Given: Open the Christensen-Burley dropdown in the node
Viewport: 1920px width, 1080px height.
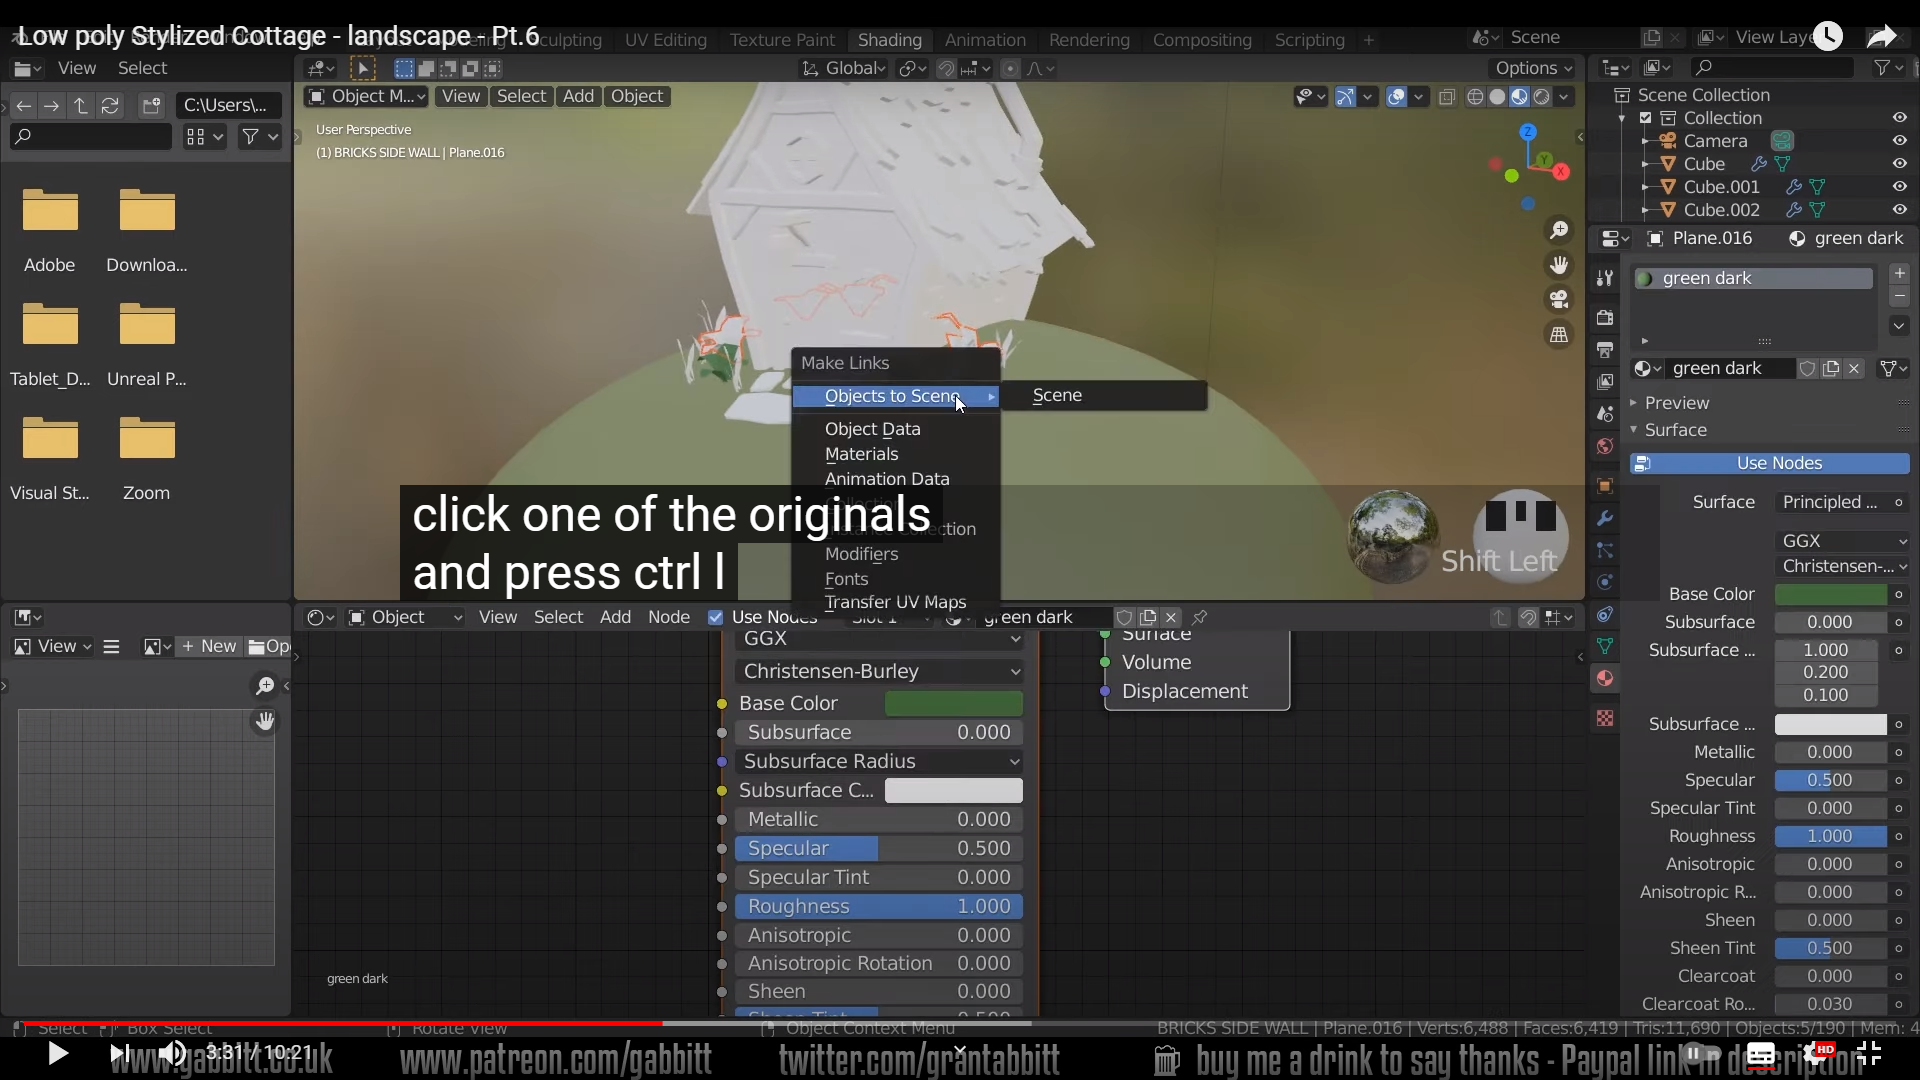Looking at the screenshot, I should coord(880,671).
